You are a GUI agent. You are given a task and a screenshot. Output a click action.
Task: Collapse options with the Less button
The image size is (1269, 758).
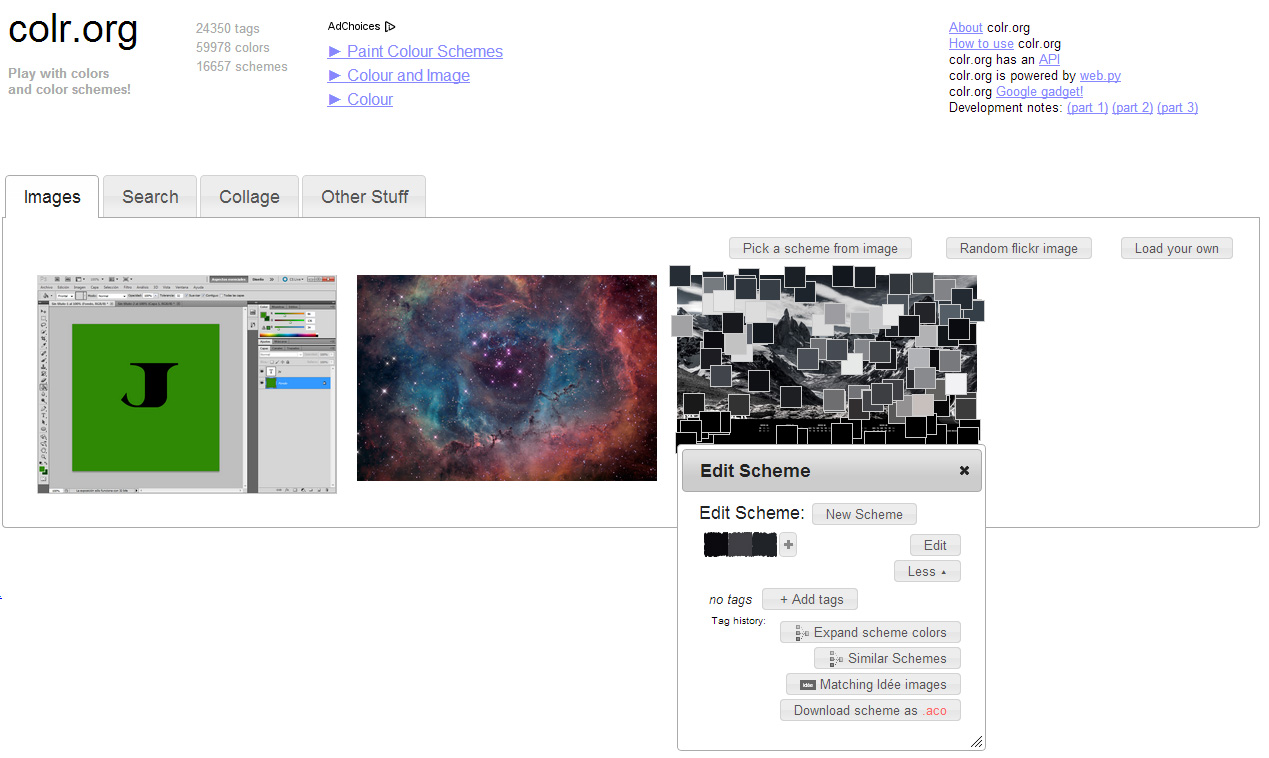click(927, 571)
